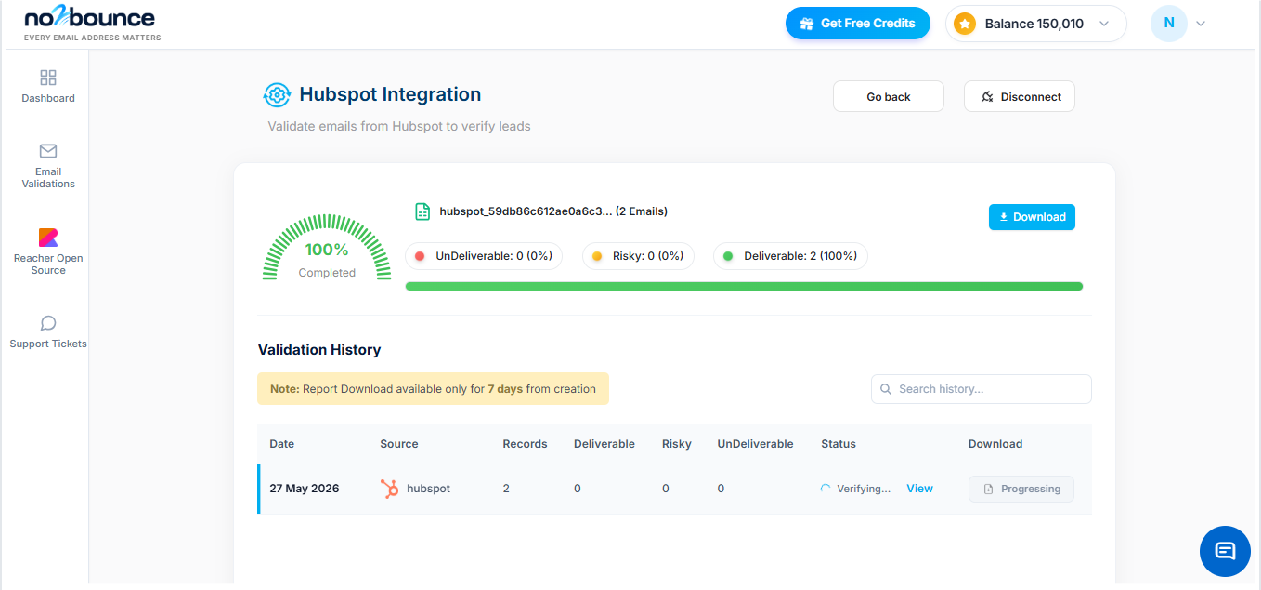Image resolution: width=1261 pixels, height=590 pixels.
Task: Click the gold star balance icon
Action: pyautogui.click(x=964, y=23)
